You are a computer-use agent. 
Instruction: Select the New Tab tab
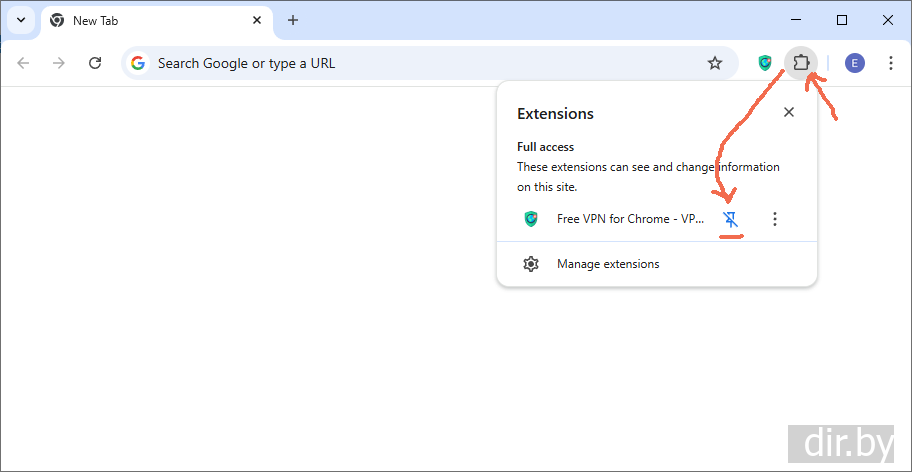140,20
